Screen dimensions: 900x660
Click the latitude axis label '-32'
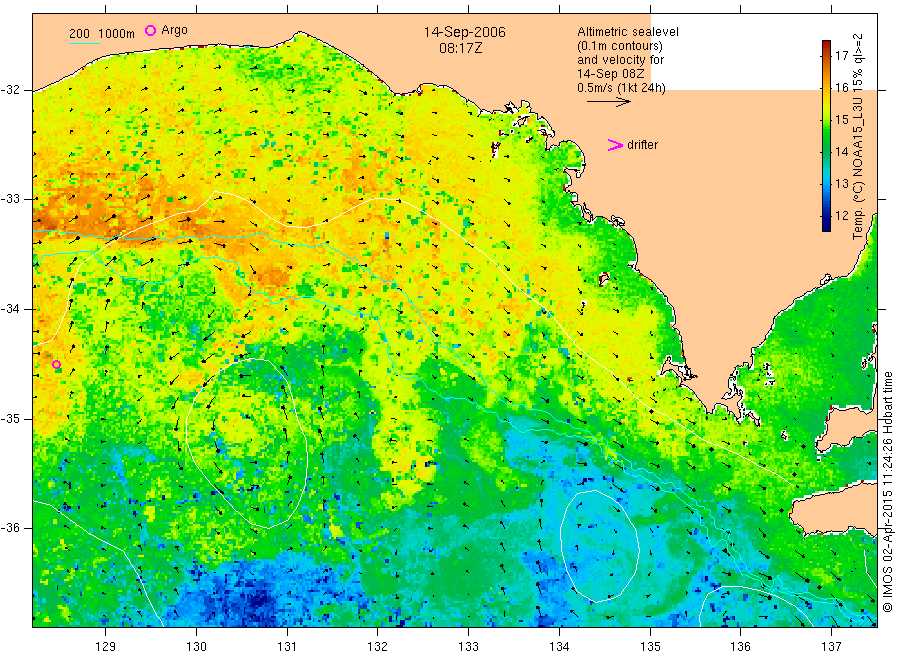(x=10, y=90)
